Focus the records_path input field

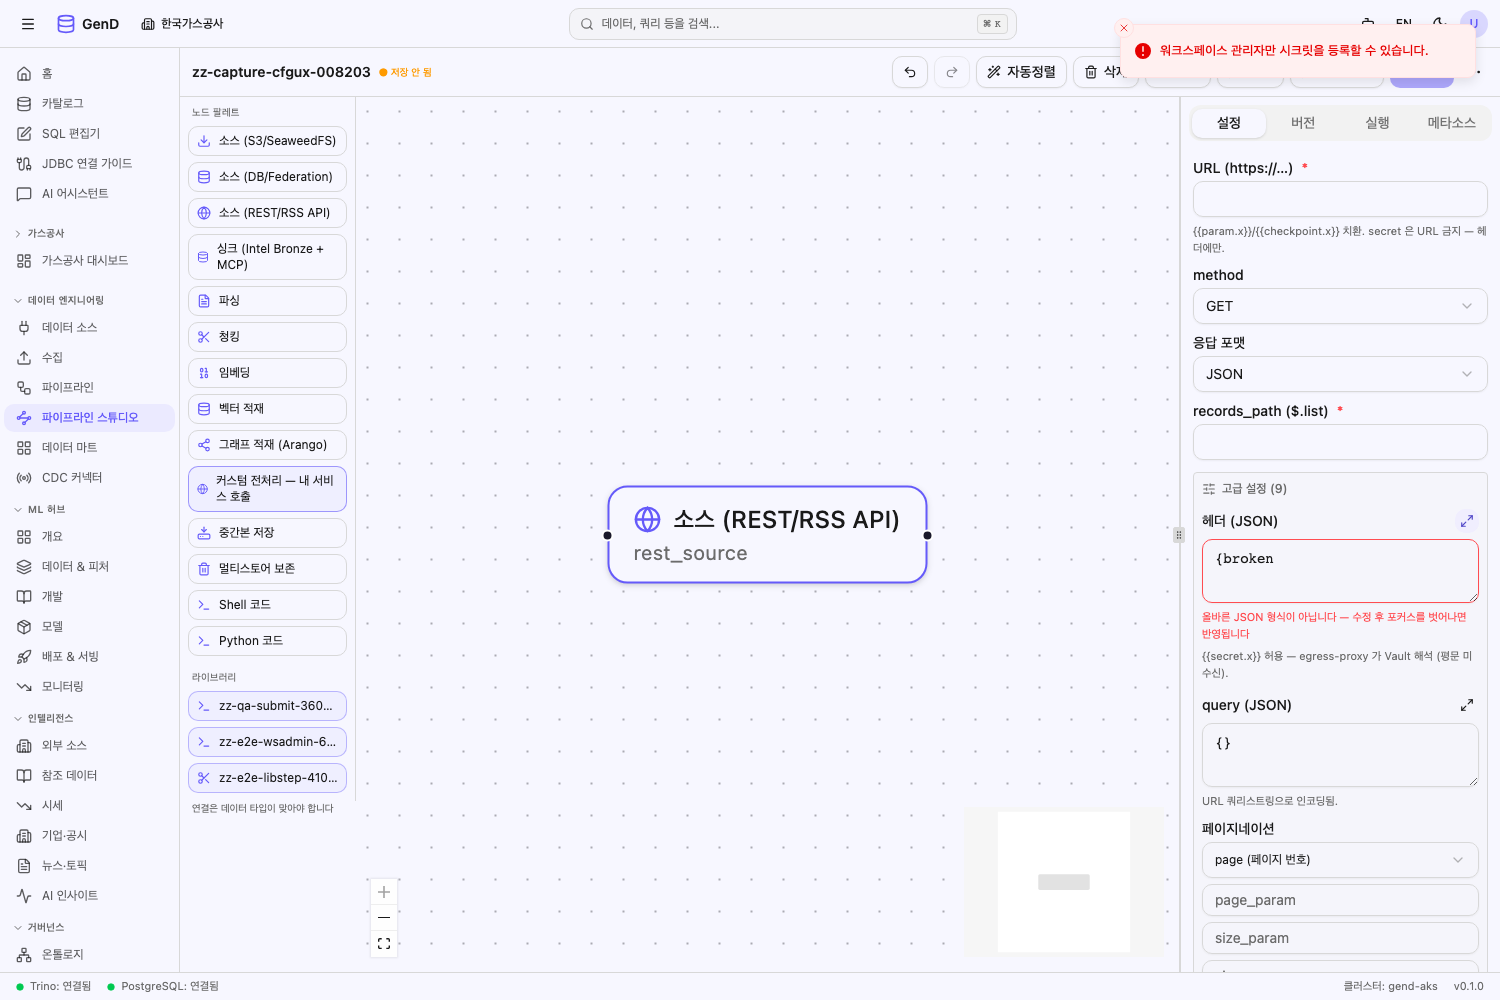[1340, 442]
